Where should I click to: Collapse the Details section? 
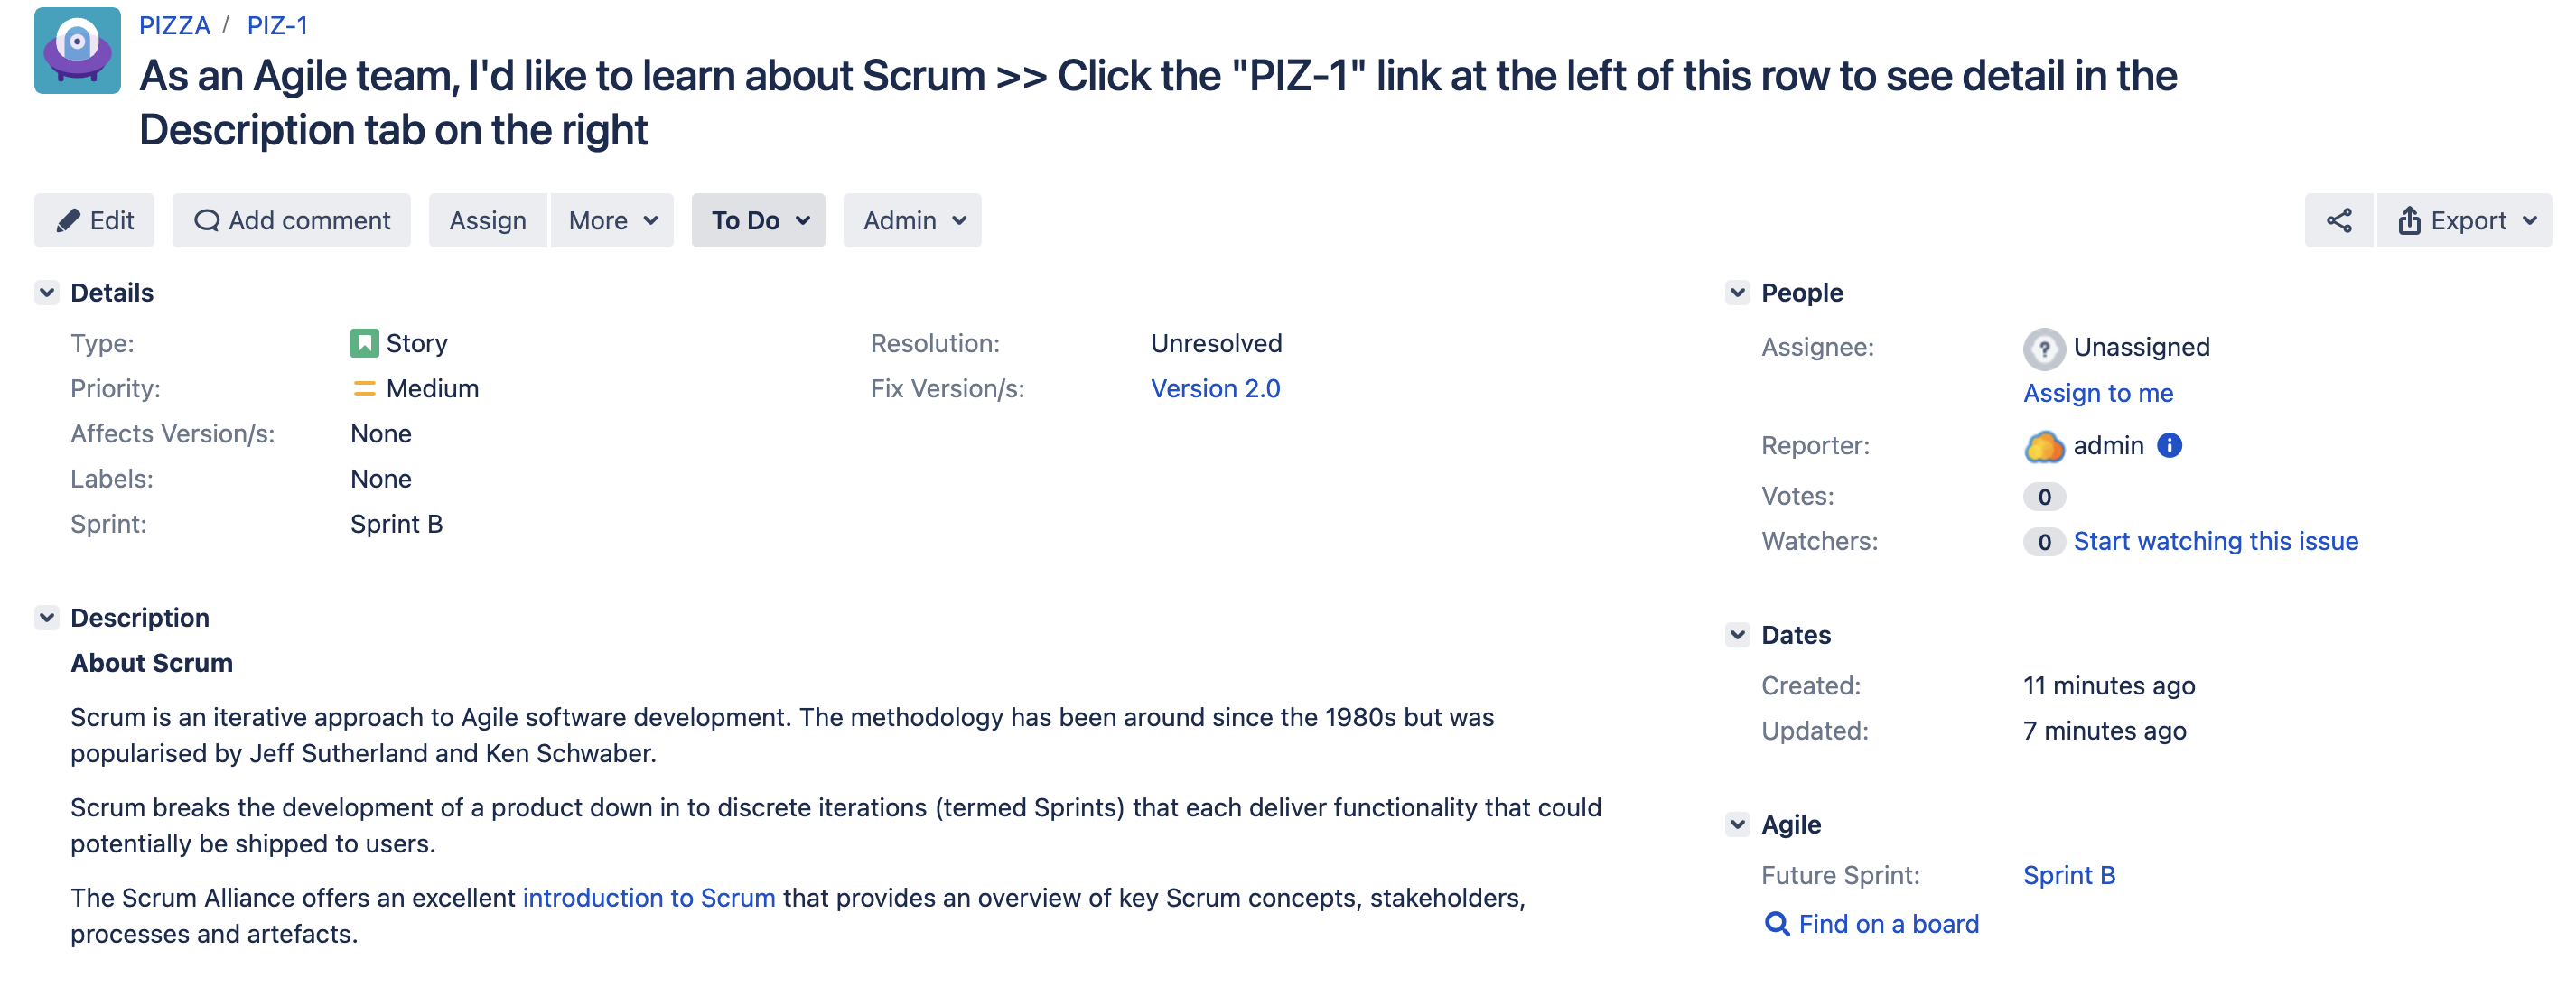(47, 293)
